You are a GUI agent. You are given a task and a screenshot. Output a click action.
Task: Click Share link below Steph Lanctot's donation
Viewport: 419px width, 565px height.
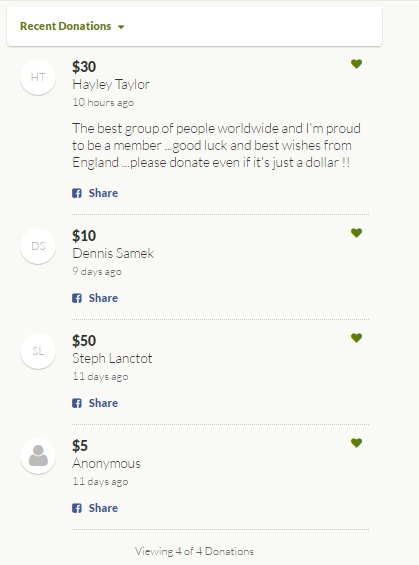[x=103, y=403]
